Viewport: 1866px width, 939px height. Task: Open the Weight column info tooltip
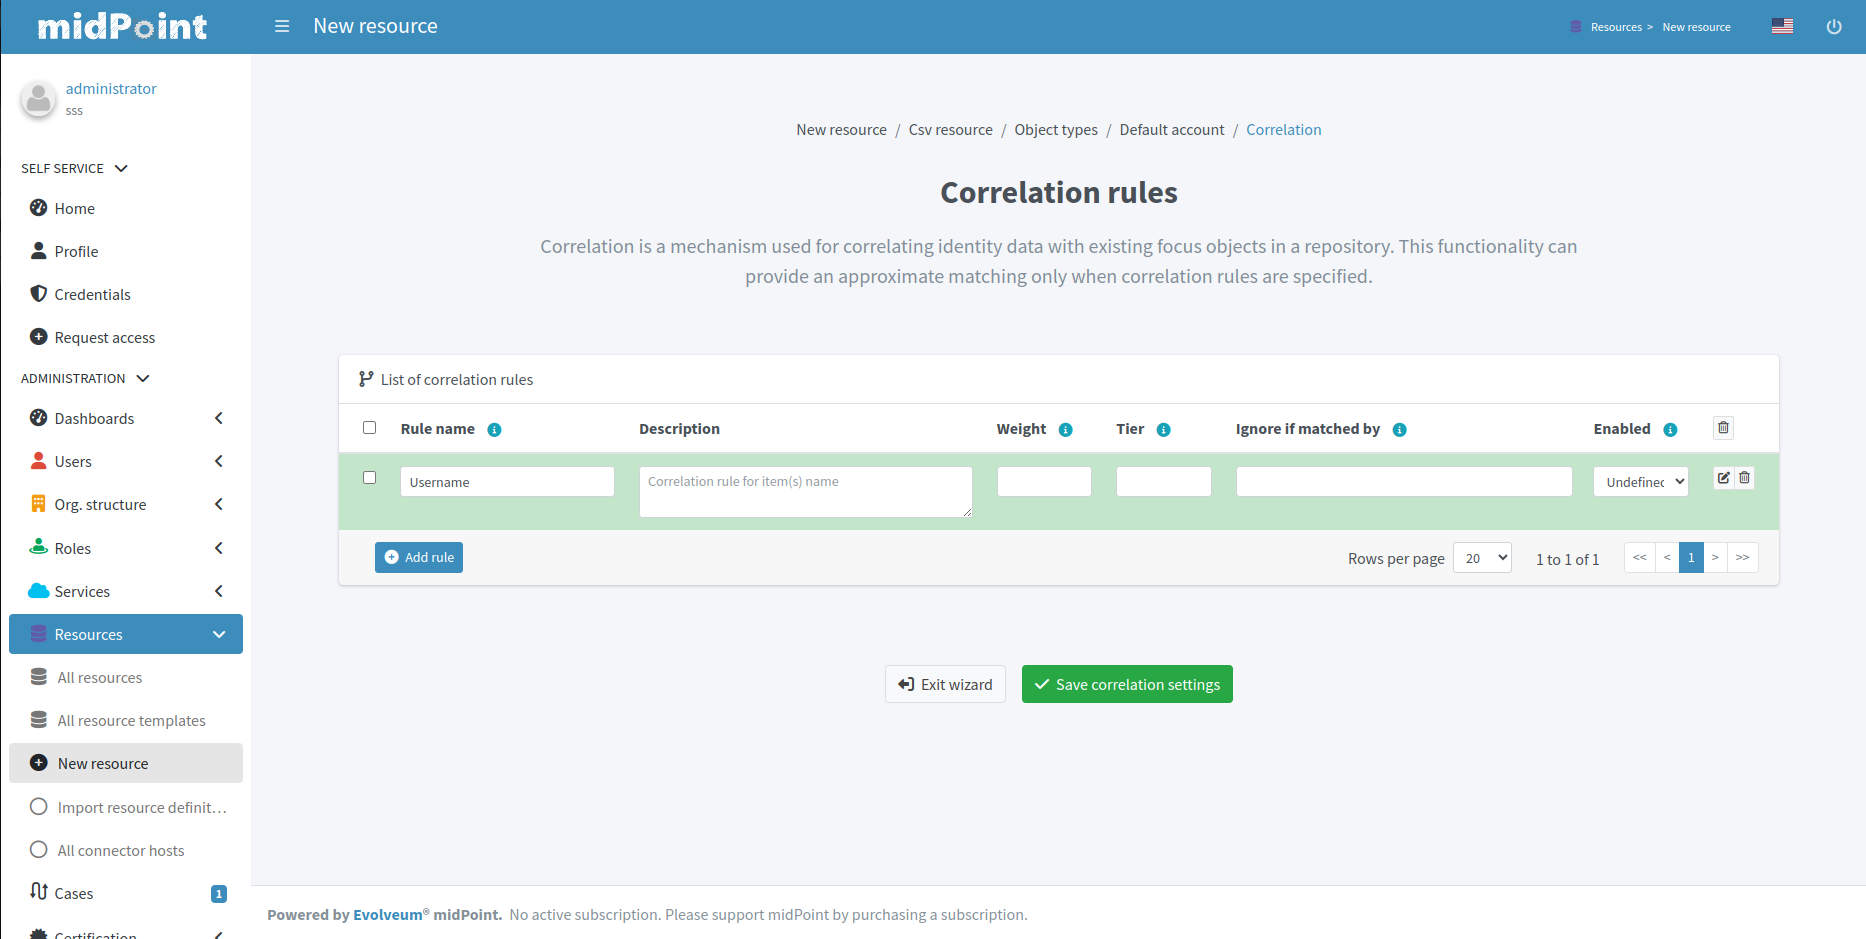(x=1066, y=429)
